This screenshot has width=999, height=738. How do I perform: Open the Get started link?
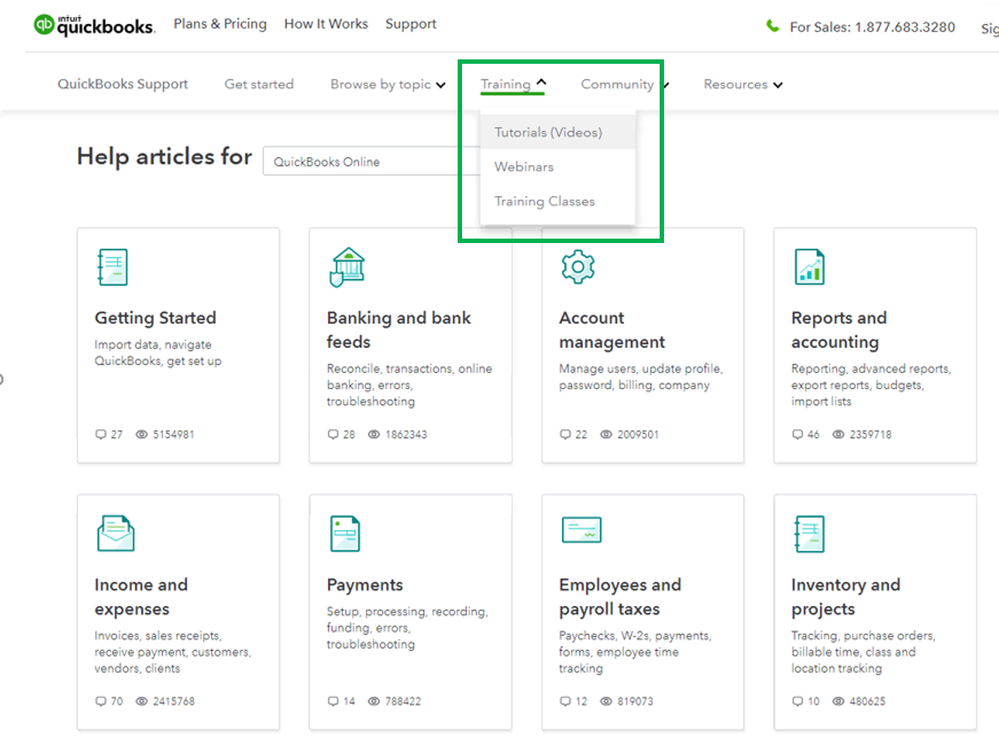259,84
